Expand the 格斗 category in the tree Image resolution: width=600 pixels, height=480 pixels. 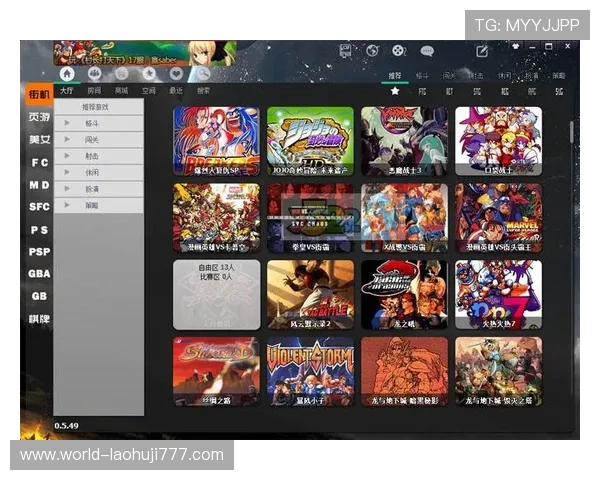(94, 122)
